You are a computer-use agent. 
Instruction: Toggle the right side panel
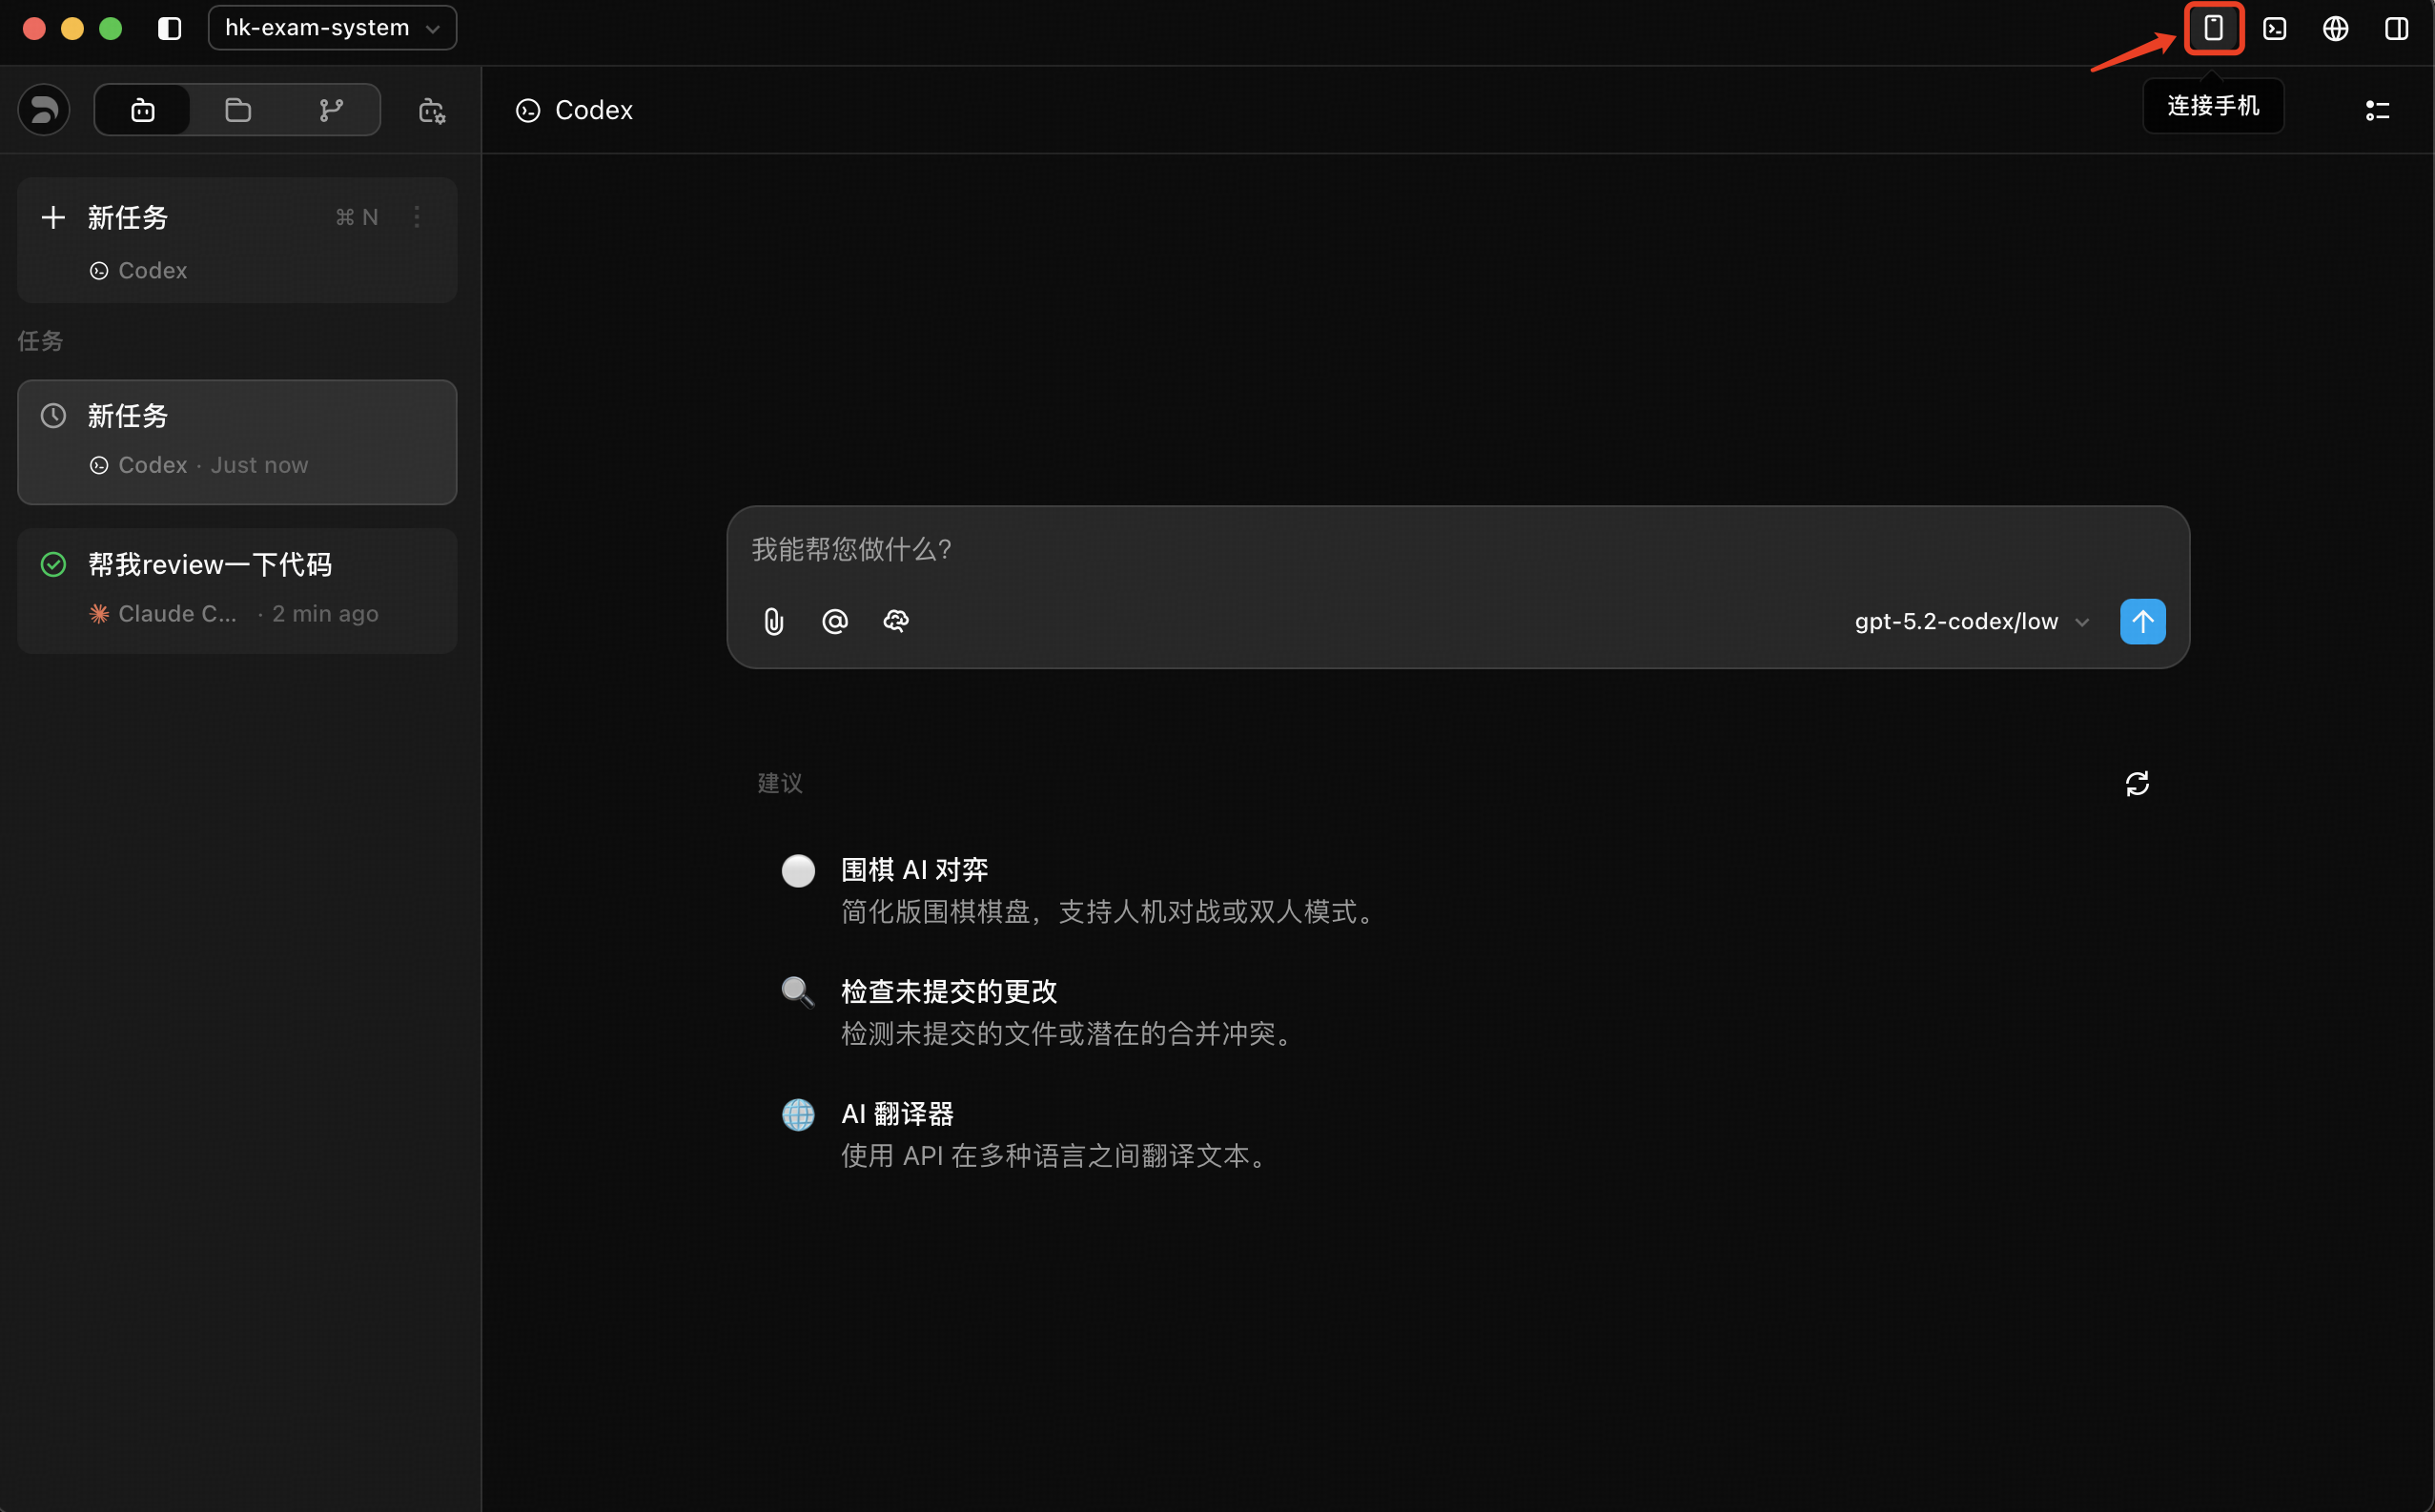tap(2396, 28)
